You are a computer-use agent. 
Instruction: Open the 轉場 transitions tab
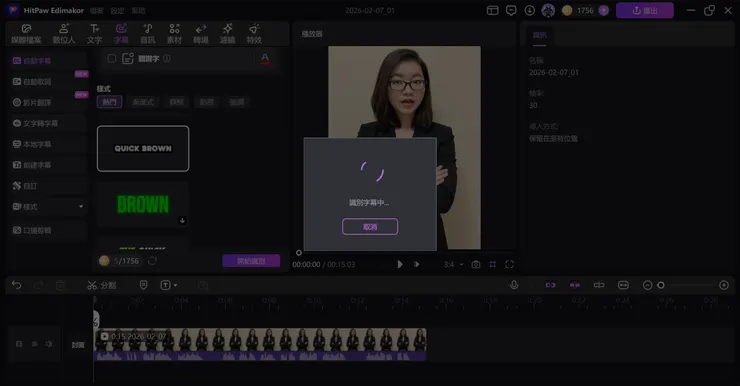click(x=201, y=34)
